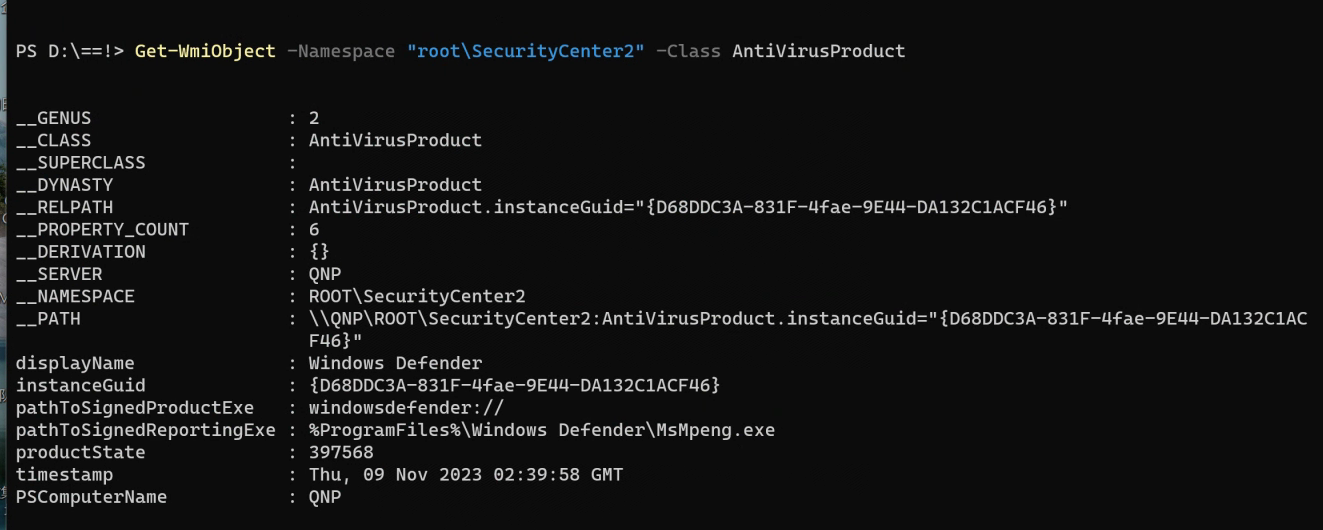This screenshot has height=530, width=1323.
Task: Click the instanceGuid property GUID value
Action: coord(514,385)
